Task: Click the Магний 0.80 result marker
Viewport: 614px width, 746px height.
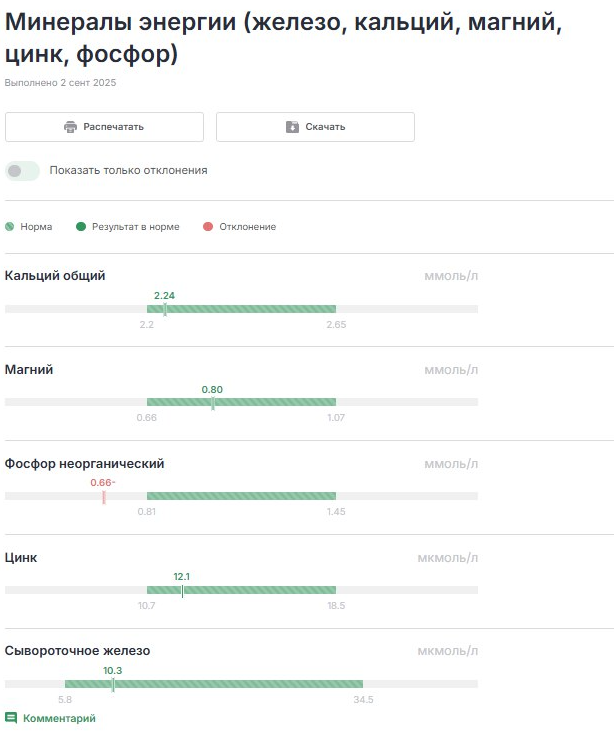Action: 212,402
